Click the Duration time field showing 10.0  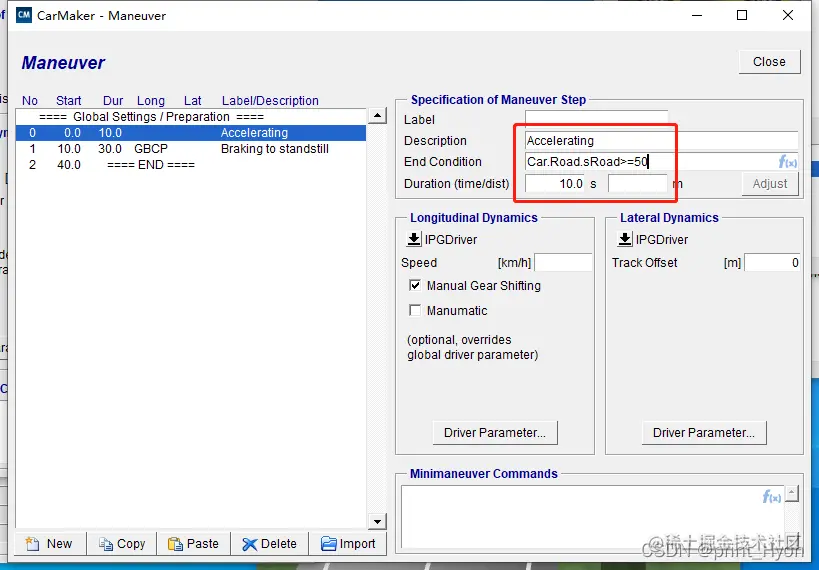pyautogui.click(x=555, y=184)
